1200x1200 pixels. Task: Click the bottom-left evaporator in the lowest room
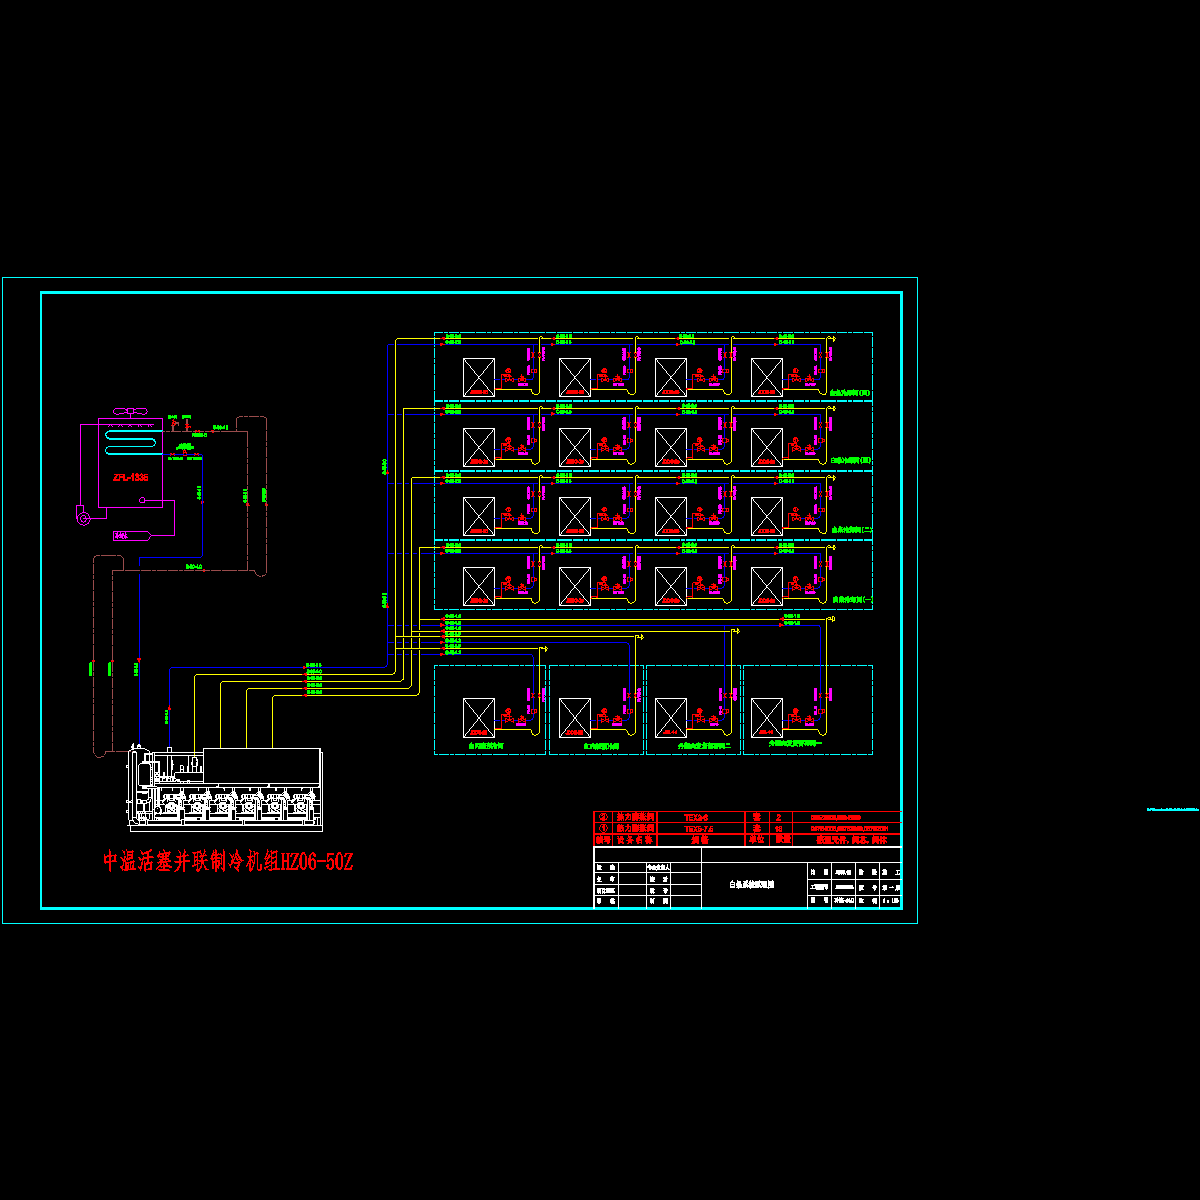click(479, 717)
